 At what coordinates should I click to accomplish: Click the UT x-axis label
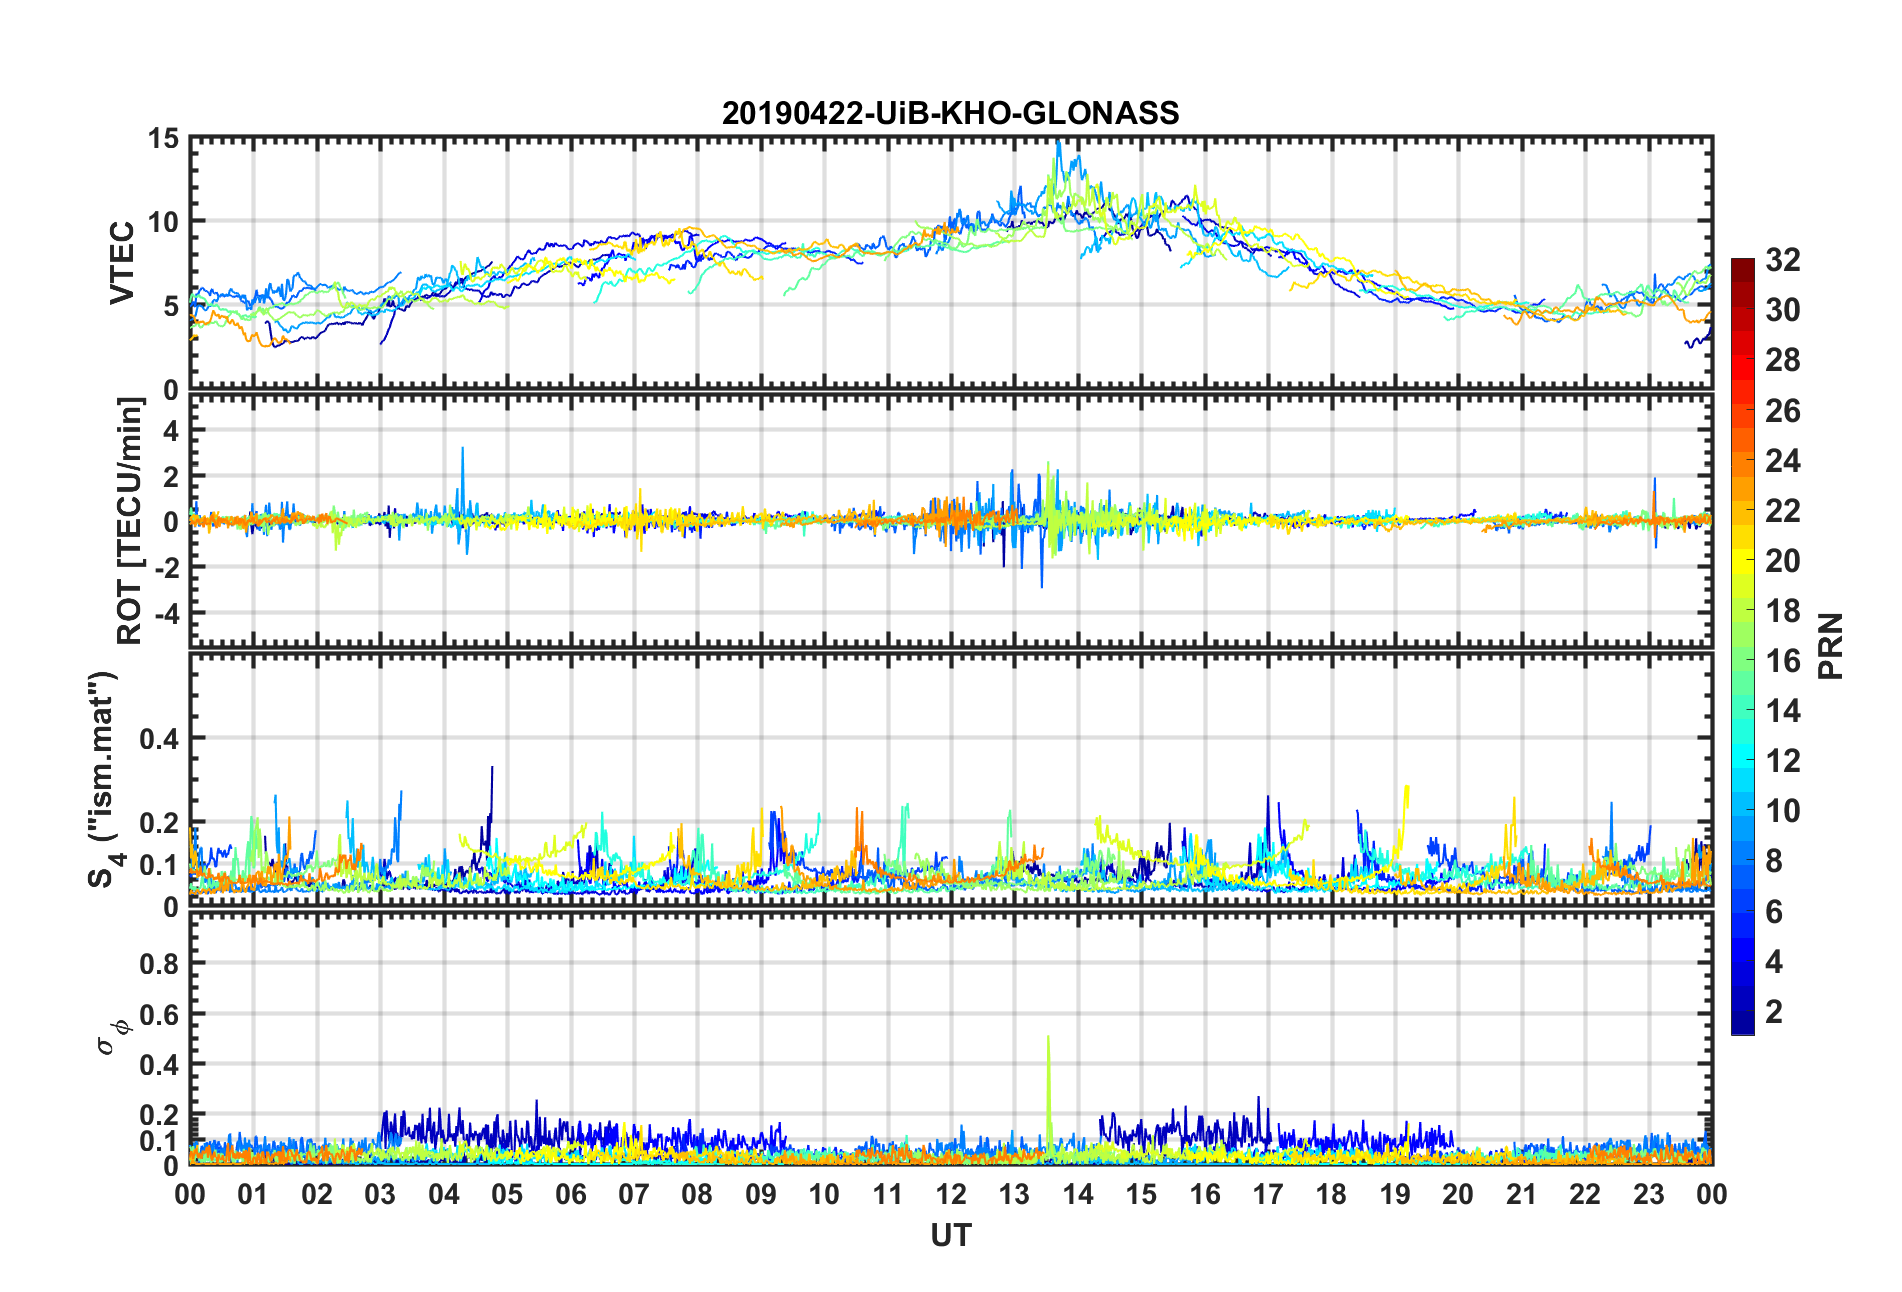pyautogui.click(x=950, y=1236)
